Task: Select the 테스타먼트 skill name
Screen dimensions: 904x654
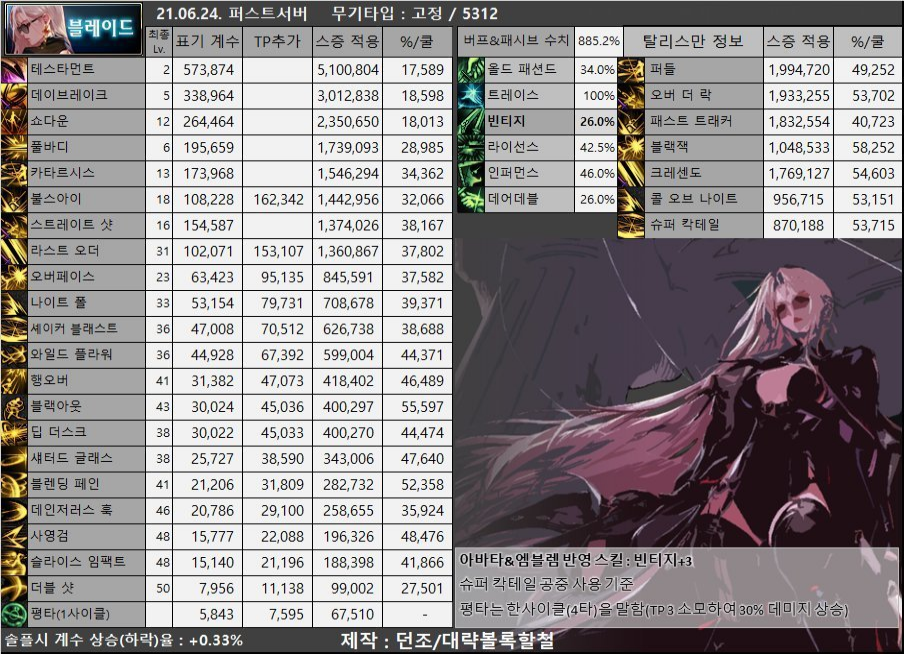Action: tap(63, 69)
